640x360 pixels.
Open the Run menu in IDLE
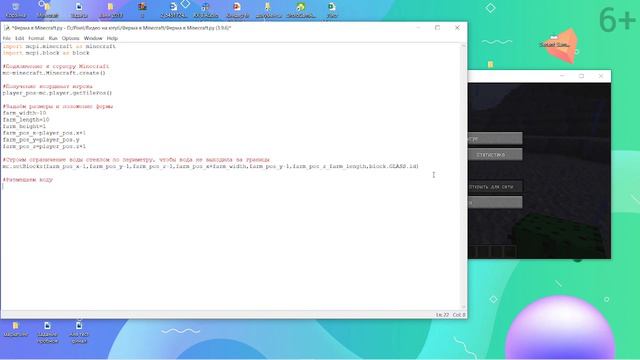(x=53, y=38)
